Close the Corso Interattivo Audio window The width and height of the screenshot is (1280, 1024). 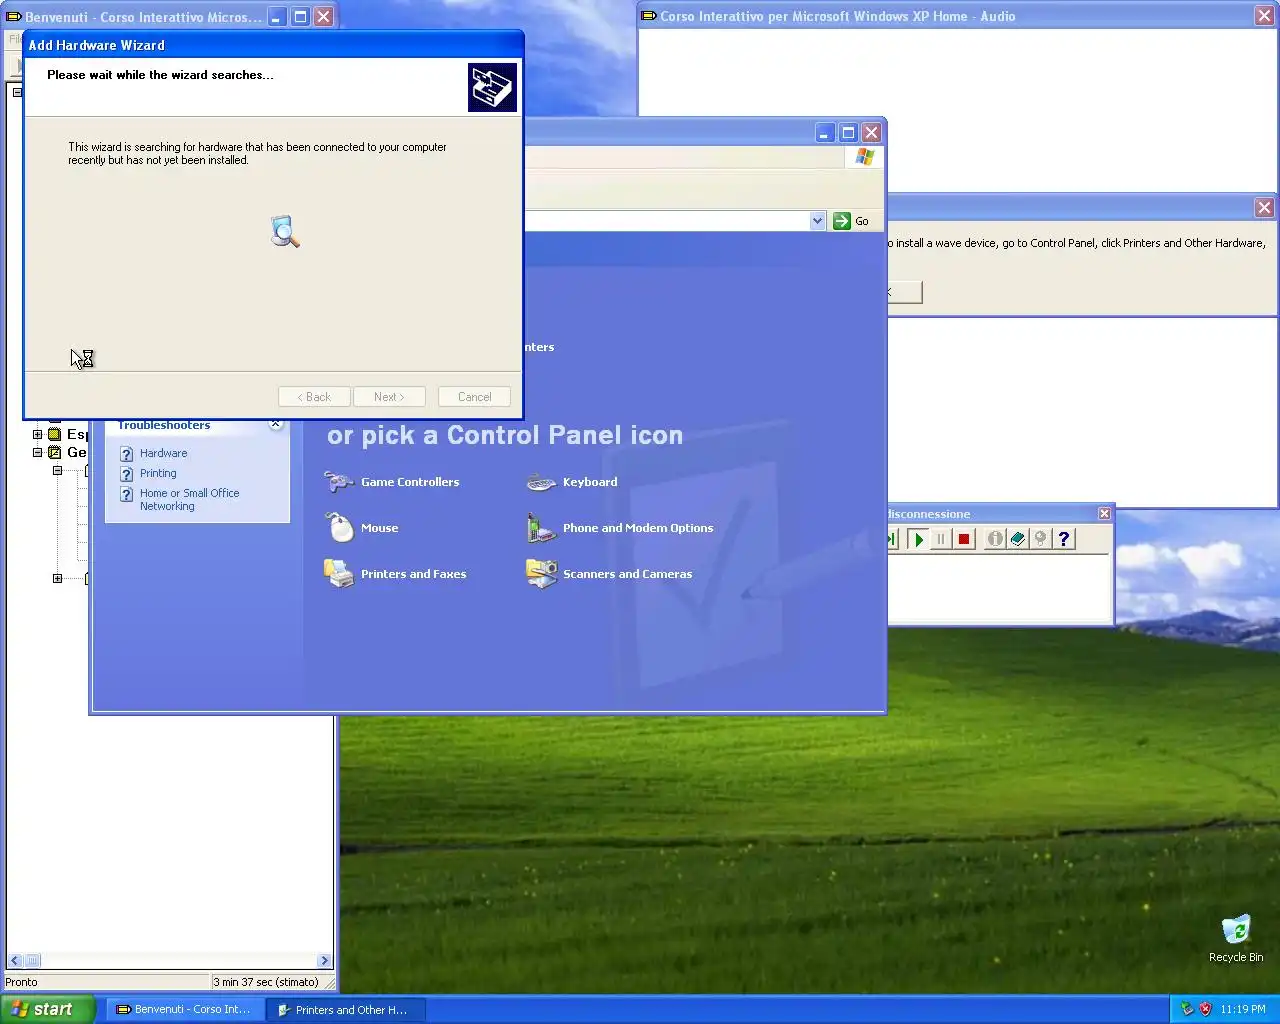coord(1264,16)
